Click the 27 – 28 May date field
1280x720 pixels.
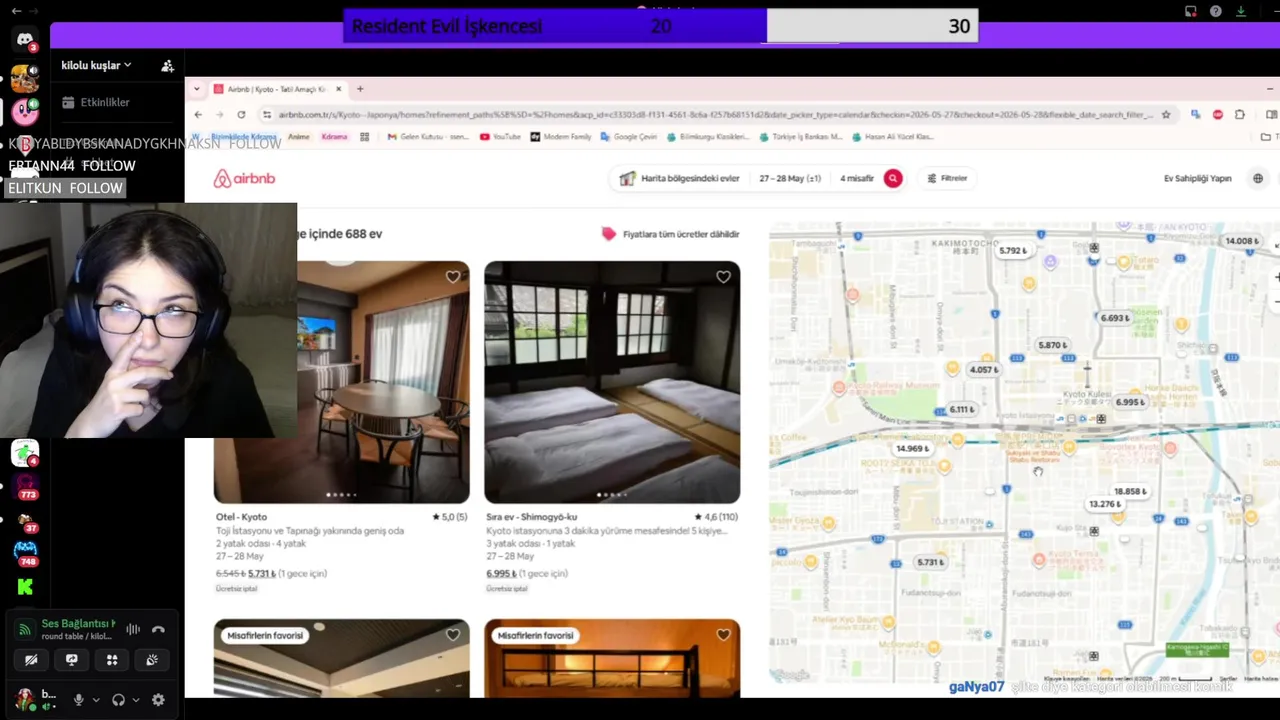click(790, 178)
